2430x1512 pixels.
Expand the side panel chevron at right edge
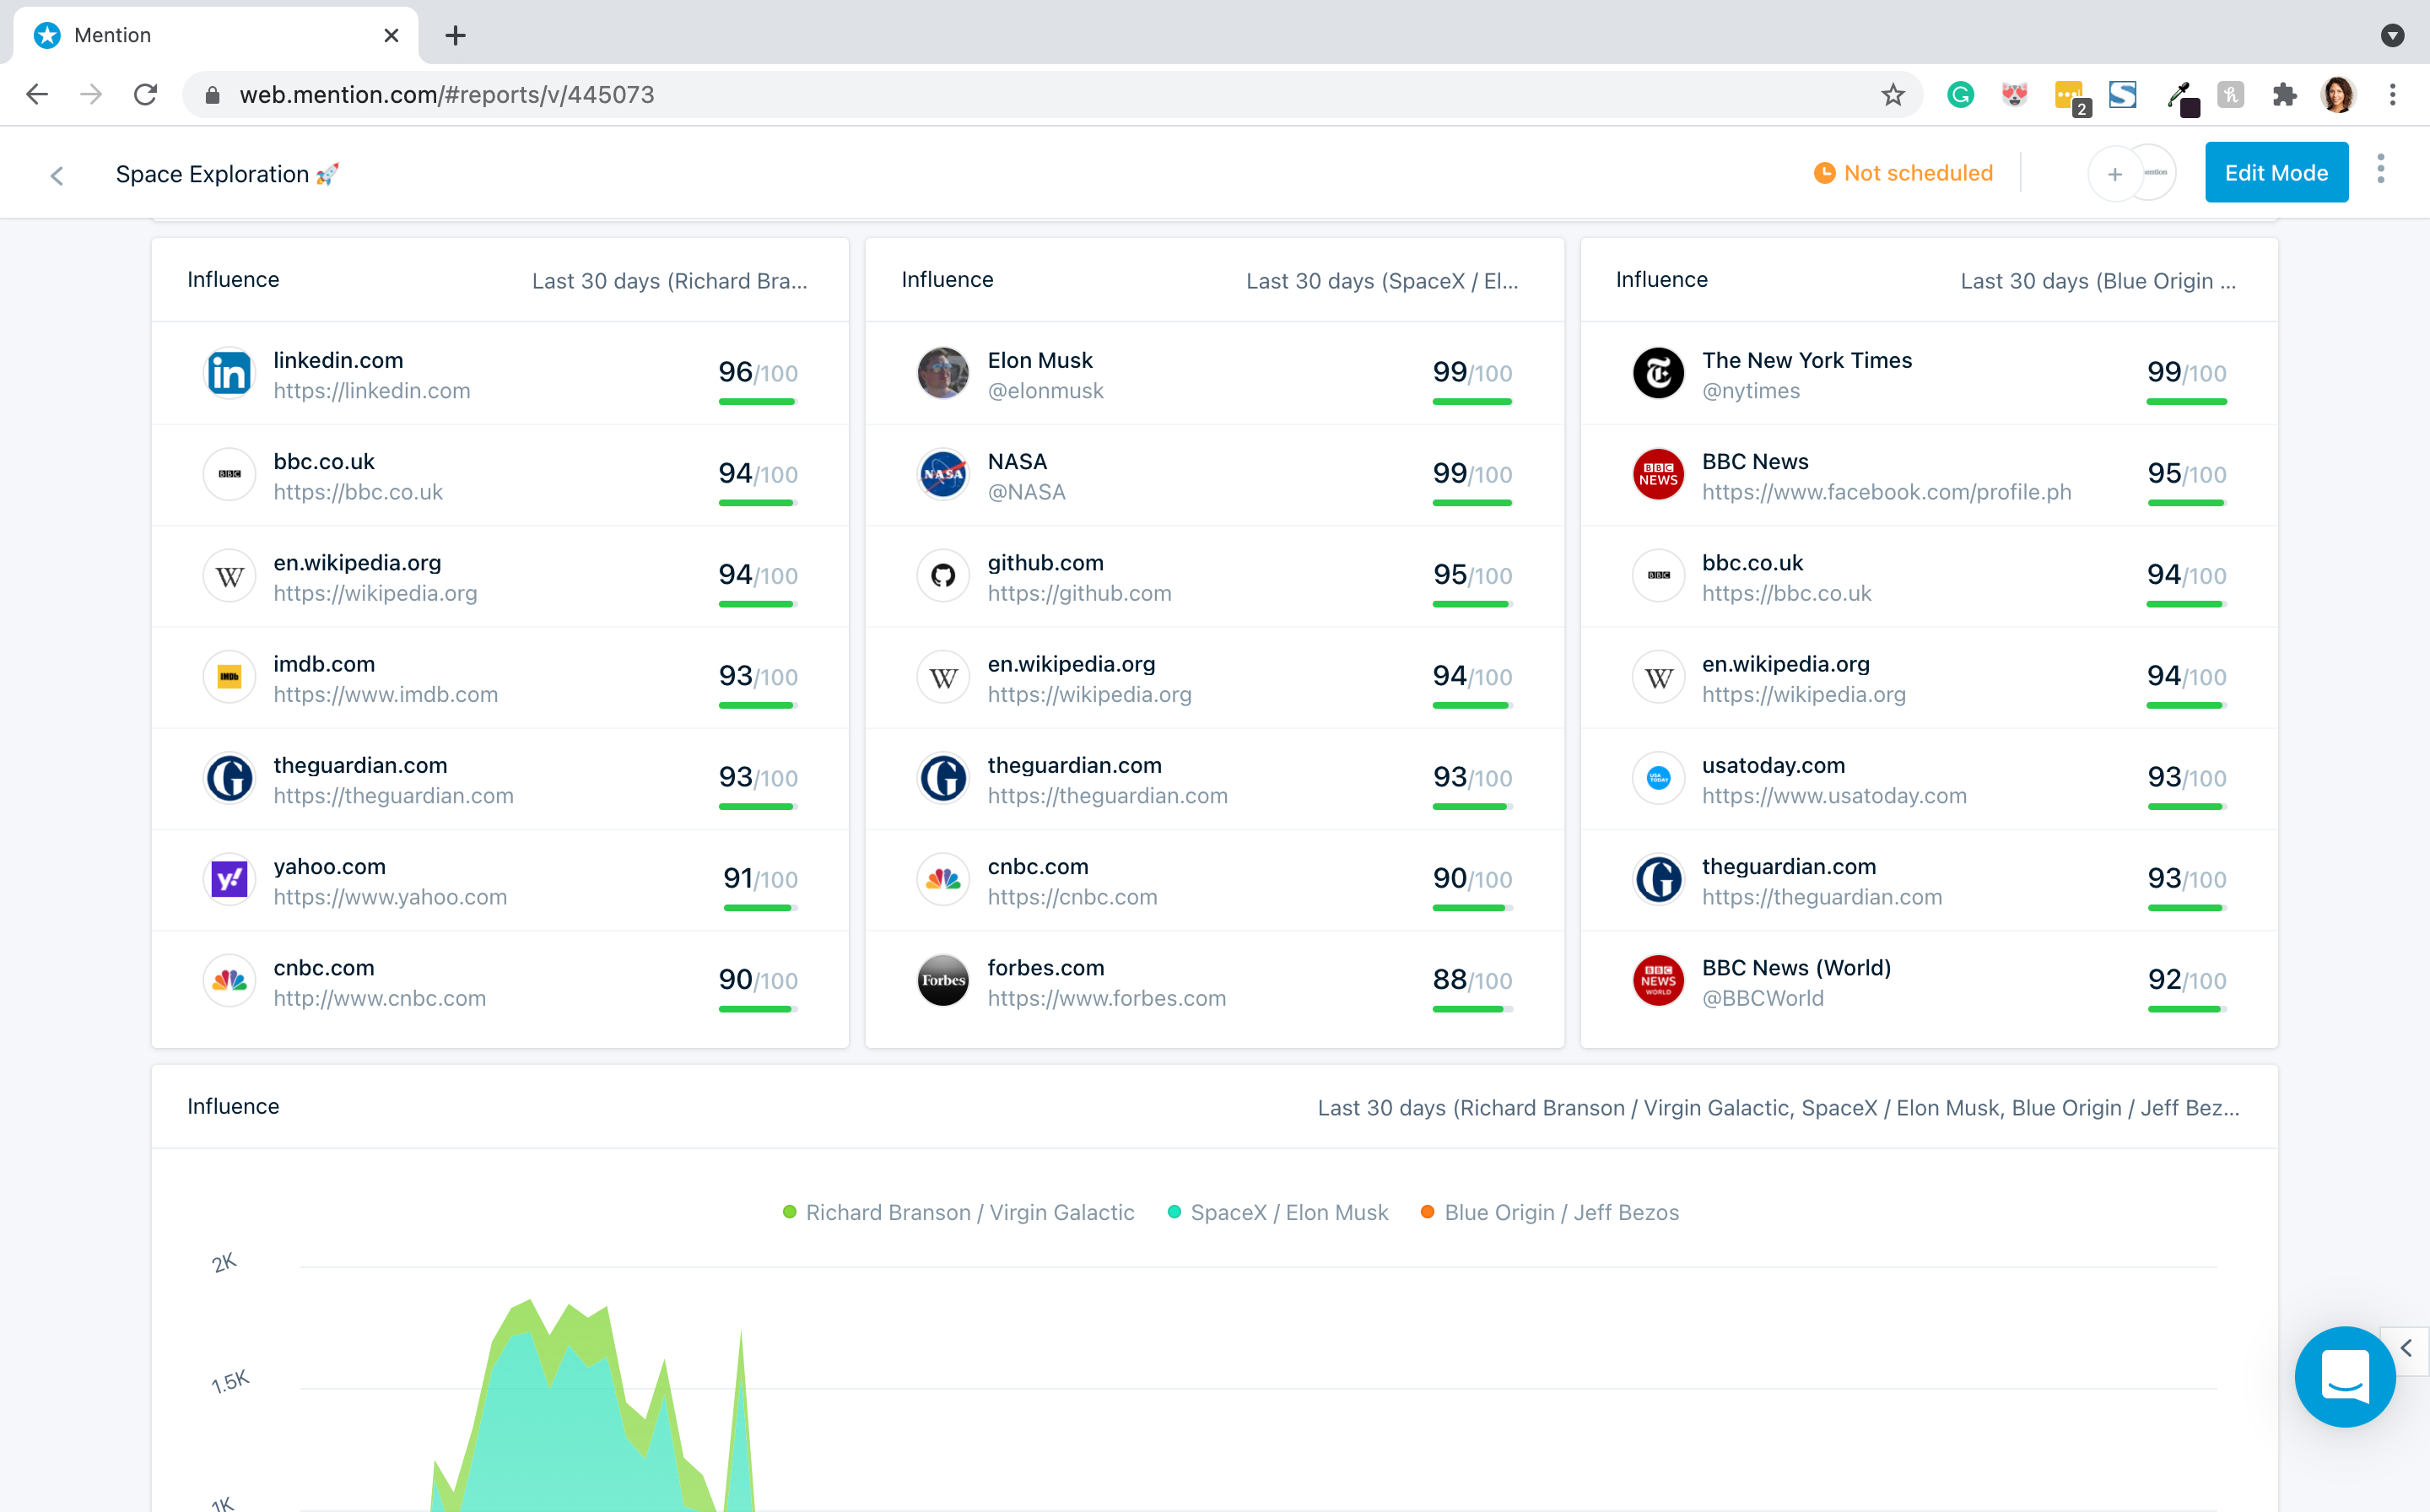point(2406,1348)
